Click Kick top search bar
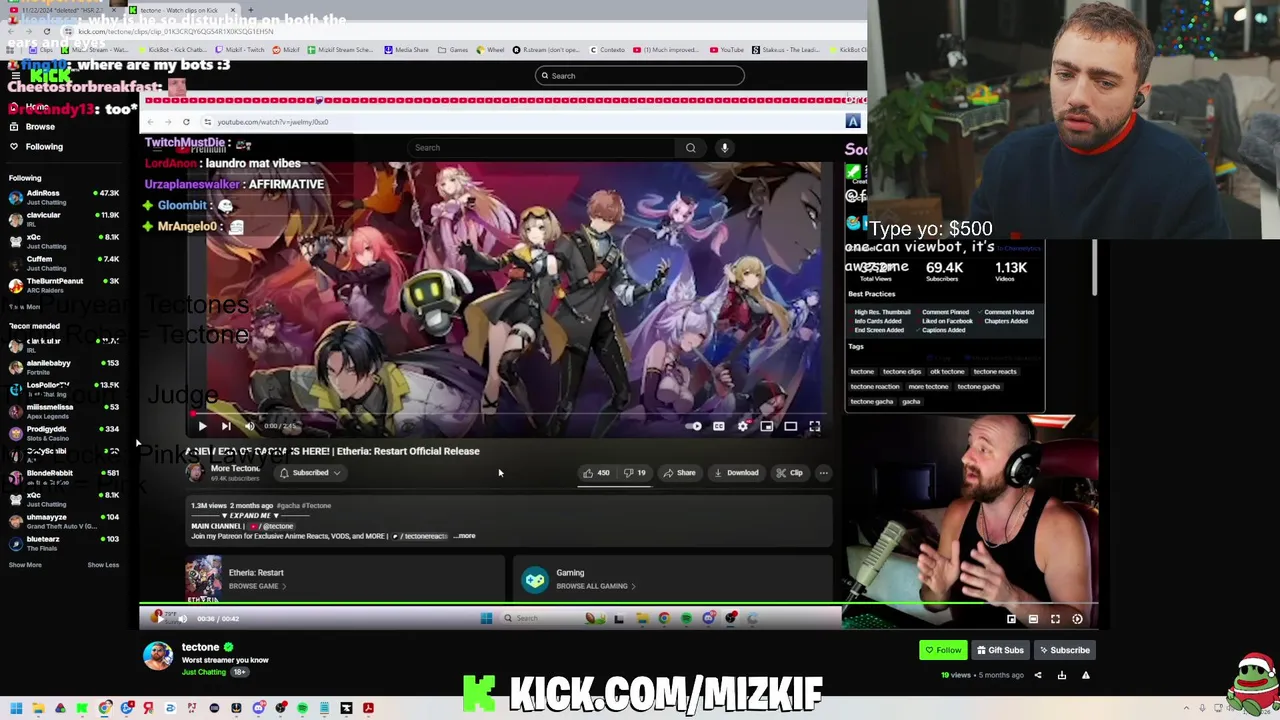 640,76
